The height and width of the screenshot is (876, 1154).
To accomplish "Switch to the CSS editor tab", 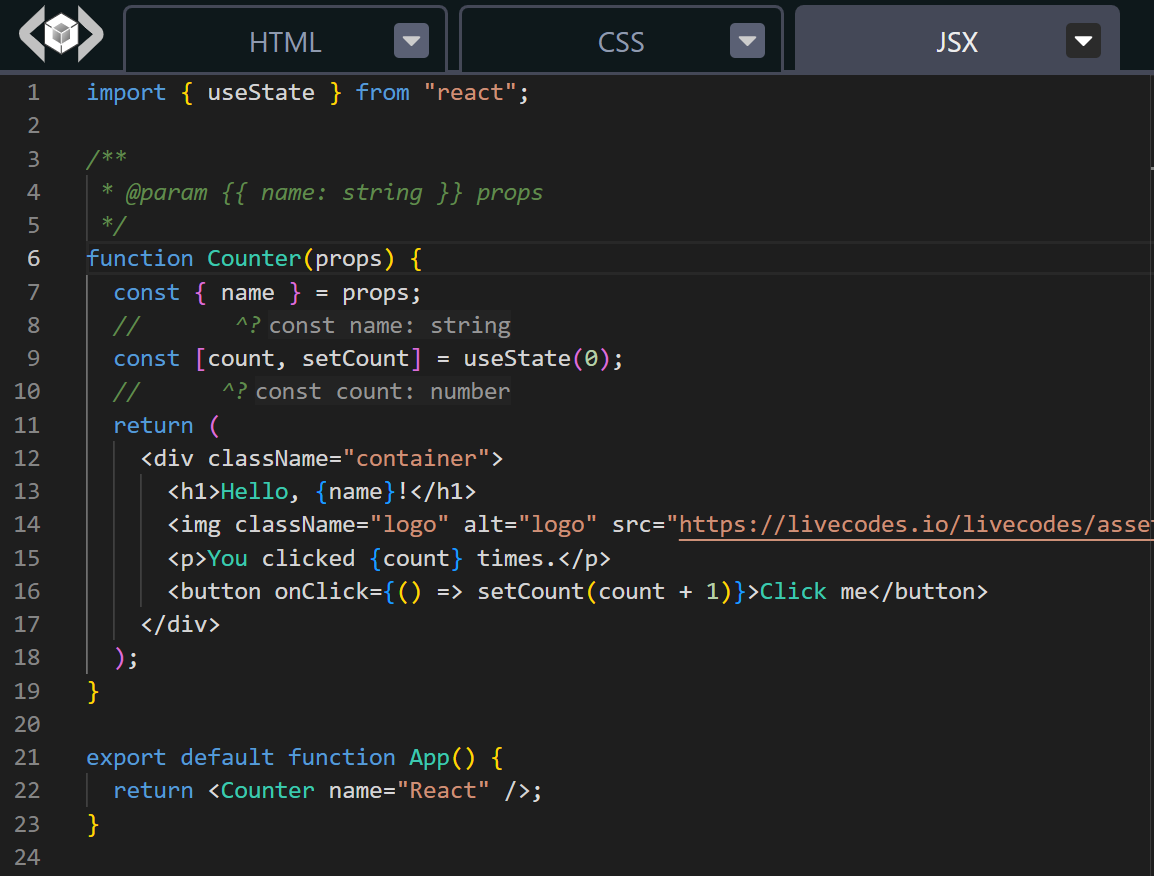I will pyautogui.click(x=620, y=42).
